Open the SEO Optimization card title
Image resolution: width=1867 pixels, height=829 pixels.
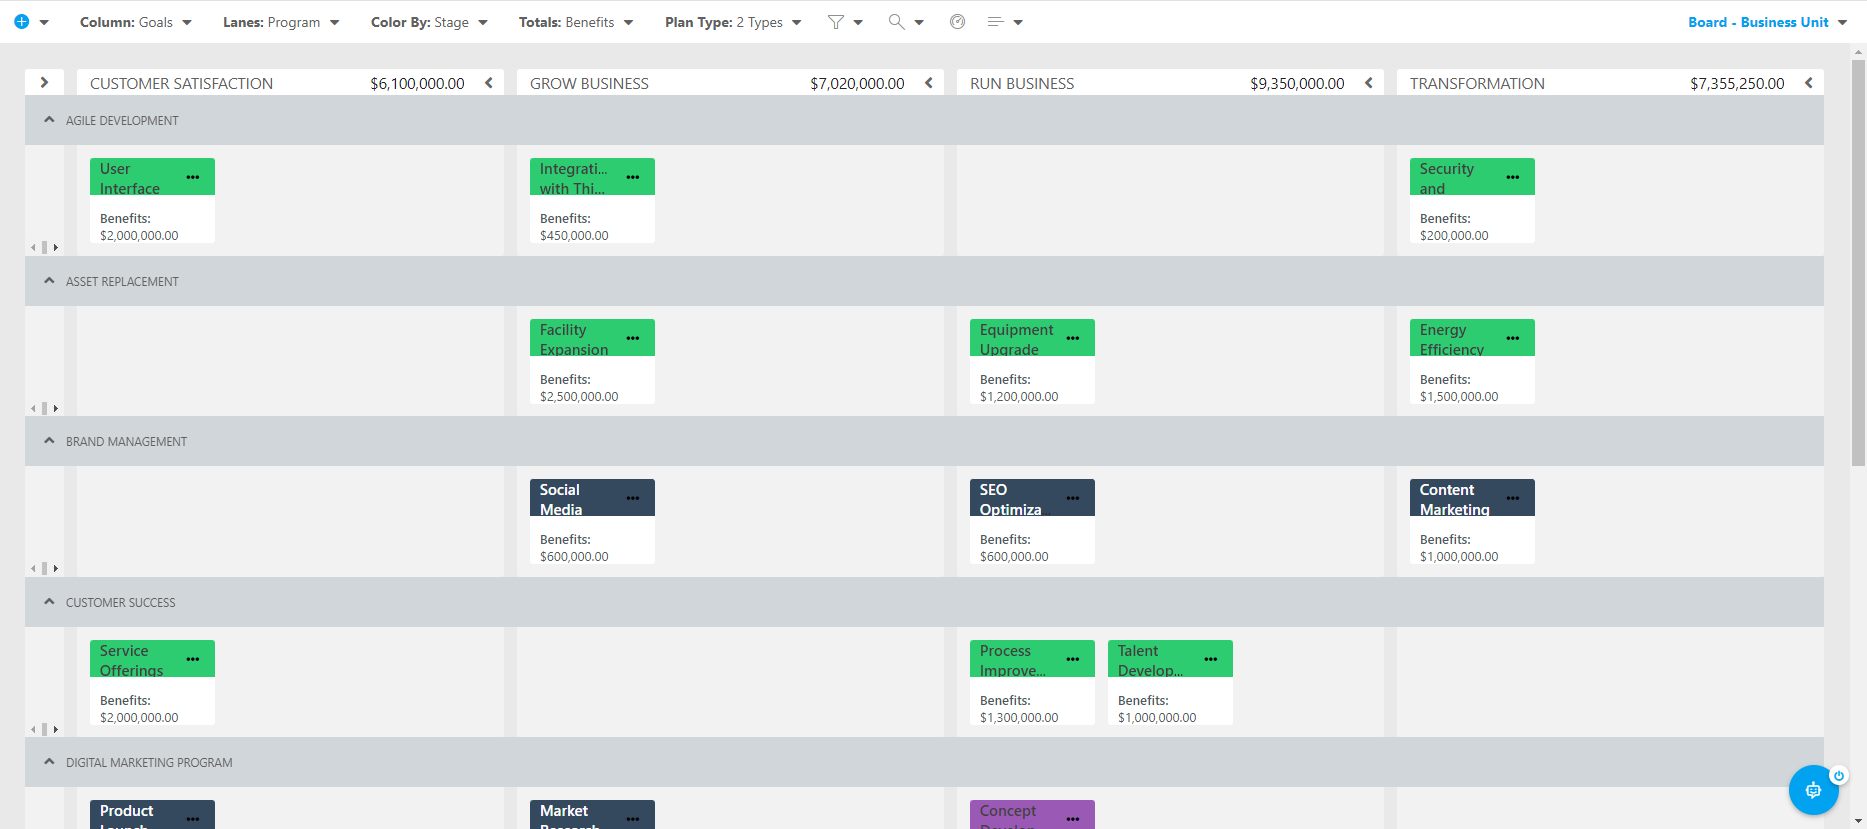tap(1010, 499)
